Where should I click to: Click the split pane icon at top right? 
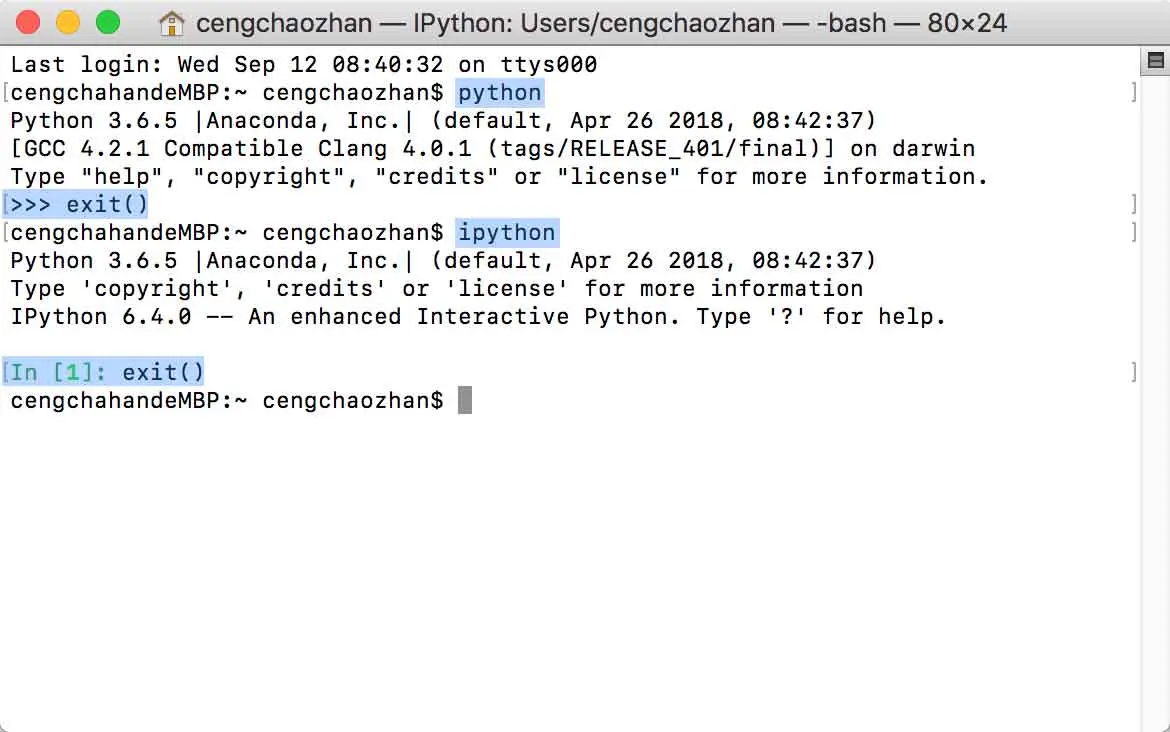(x=1154, y=60)
